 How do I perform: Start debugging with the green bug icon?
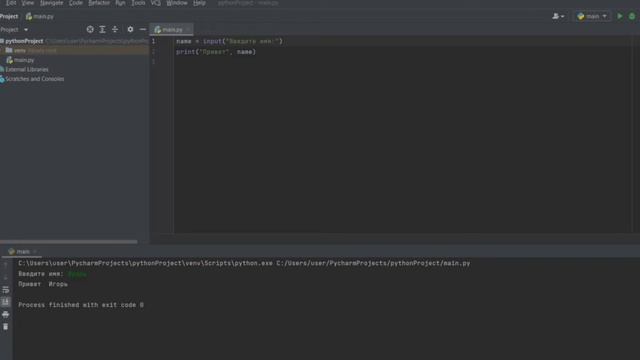[x=632, y=16]
